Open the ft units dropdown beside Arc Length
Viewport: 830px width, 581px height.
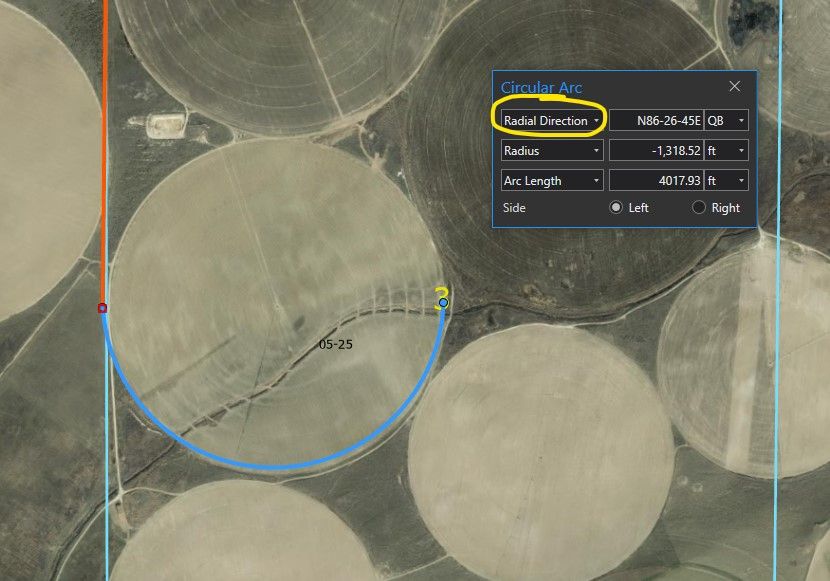726,181
